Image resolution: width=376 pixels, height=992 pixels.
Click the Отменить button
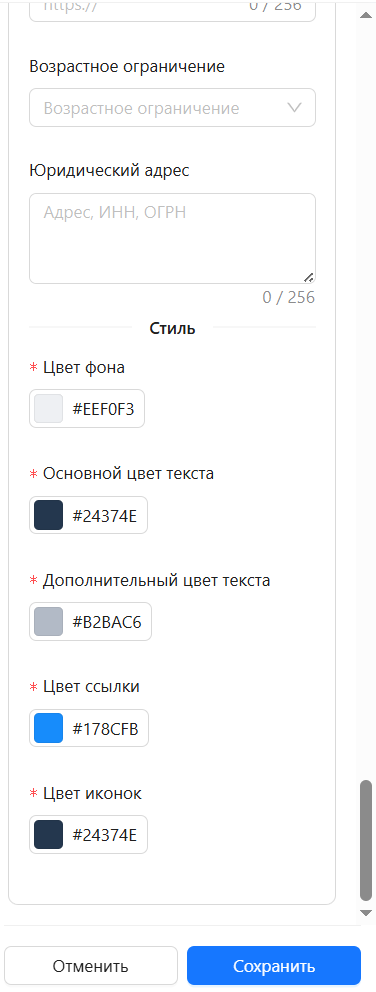click(x=91, y=965)
